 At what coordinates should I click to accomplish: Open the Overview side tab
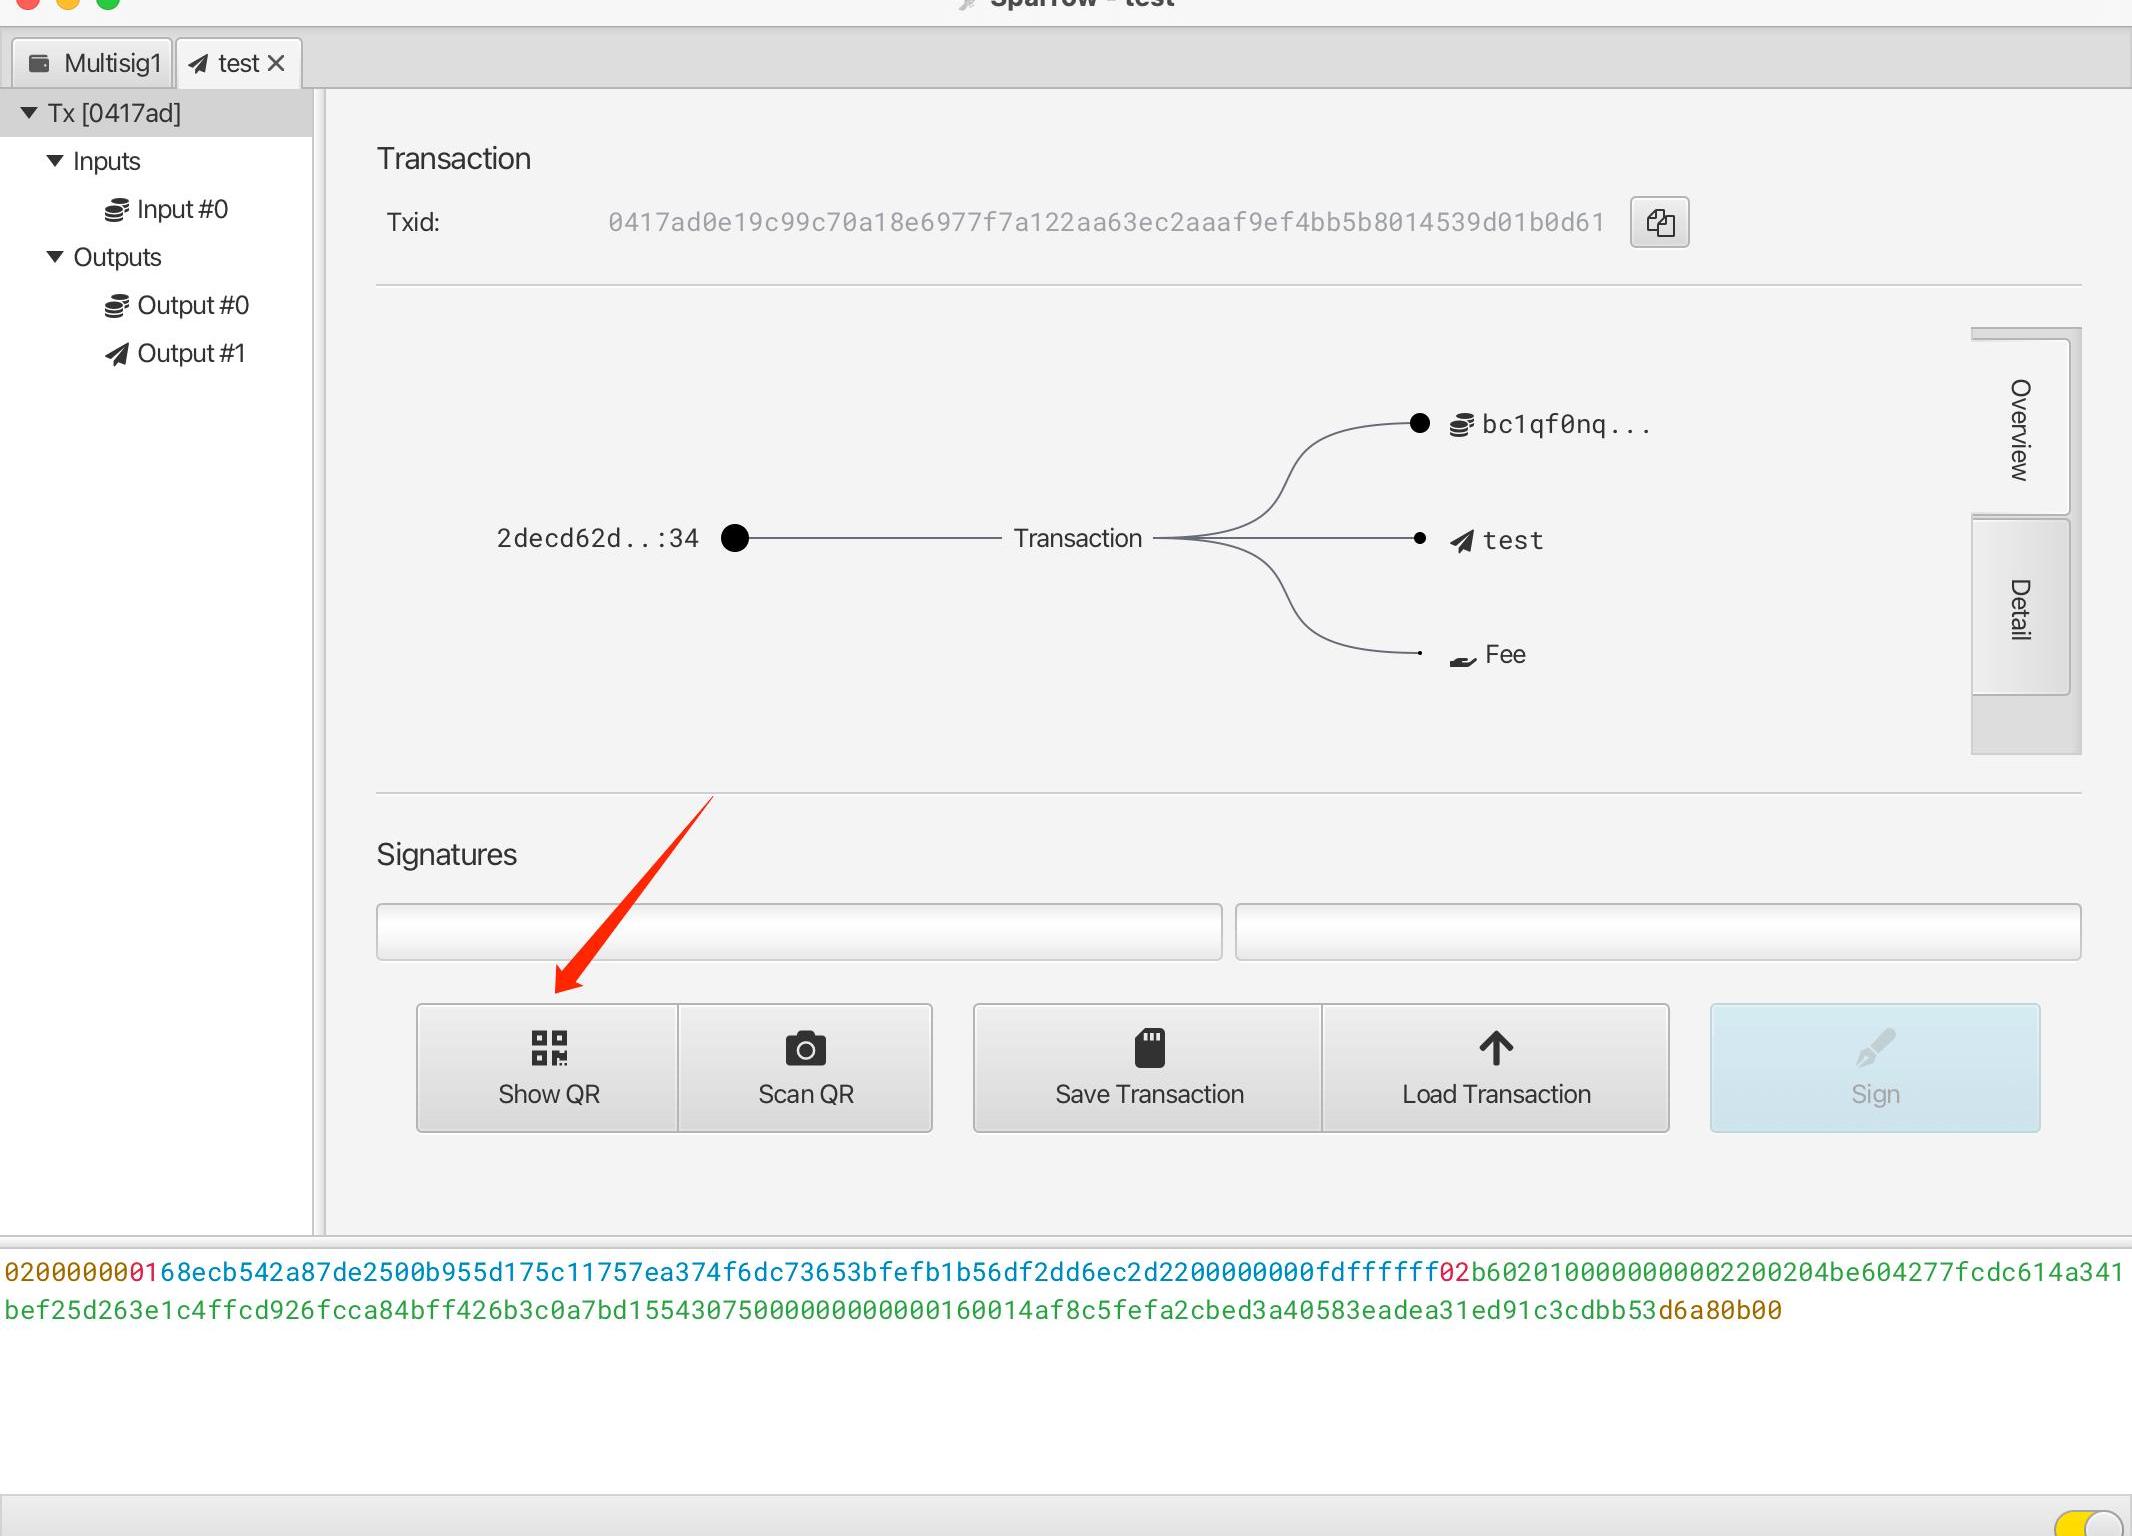[x=2020, y=429]
